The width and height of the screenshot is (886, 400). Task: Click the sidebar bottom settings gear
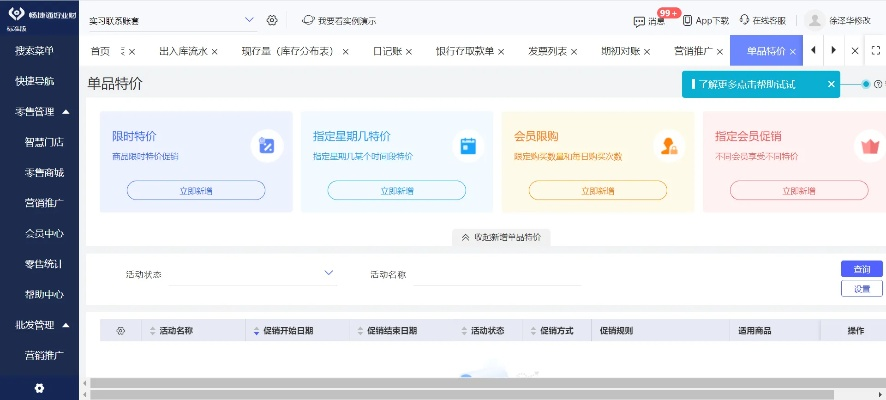point(39,388)
